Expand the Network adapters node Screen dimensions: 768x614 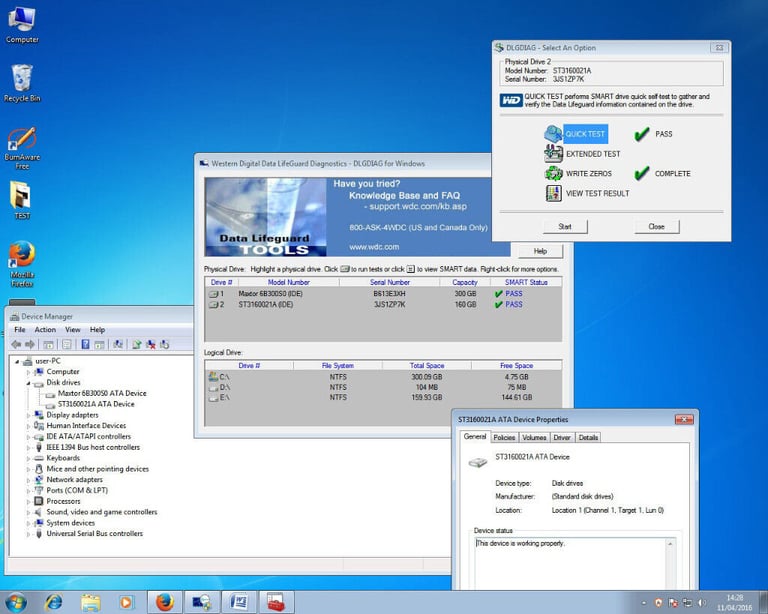tap(28, 480)
